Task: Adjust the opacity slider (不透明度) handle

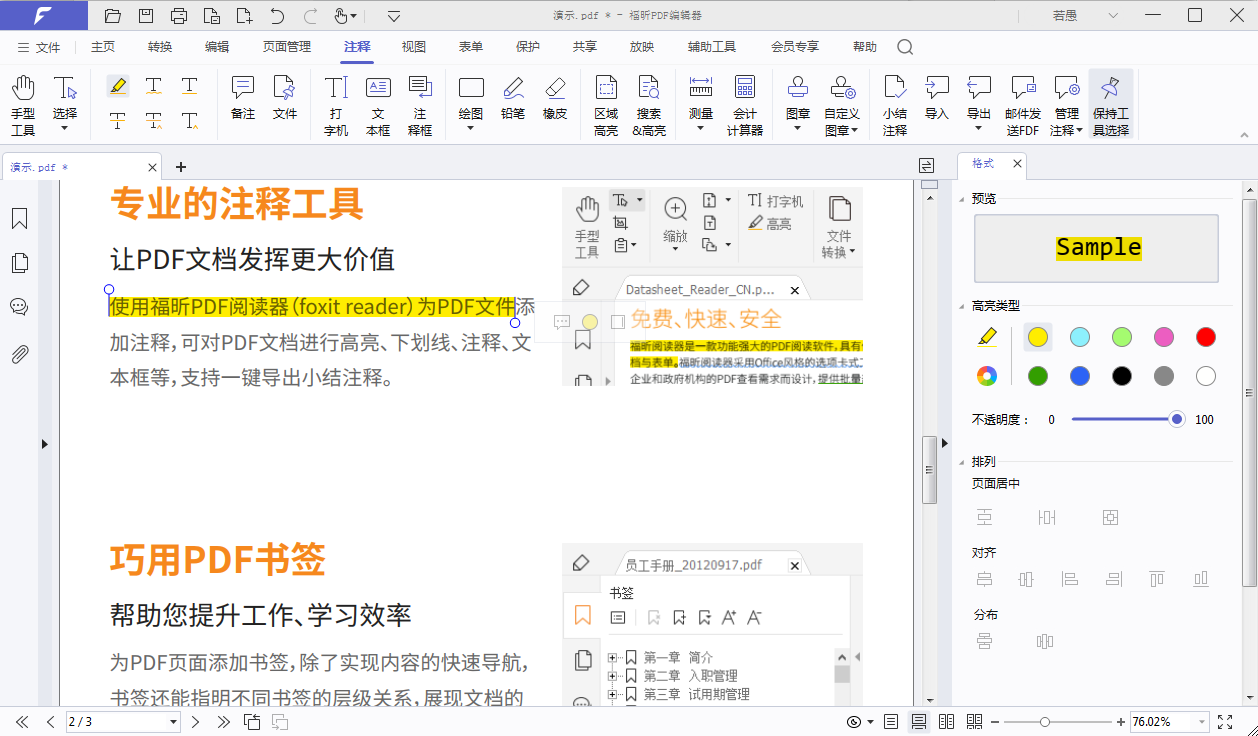Action: 1177,419
